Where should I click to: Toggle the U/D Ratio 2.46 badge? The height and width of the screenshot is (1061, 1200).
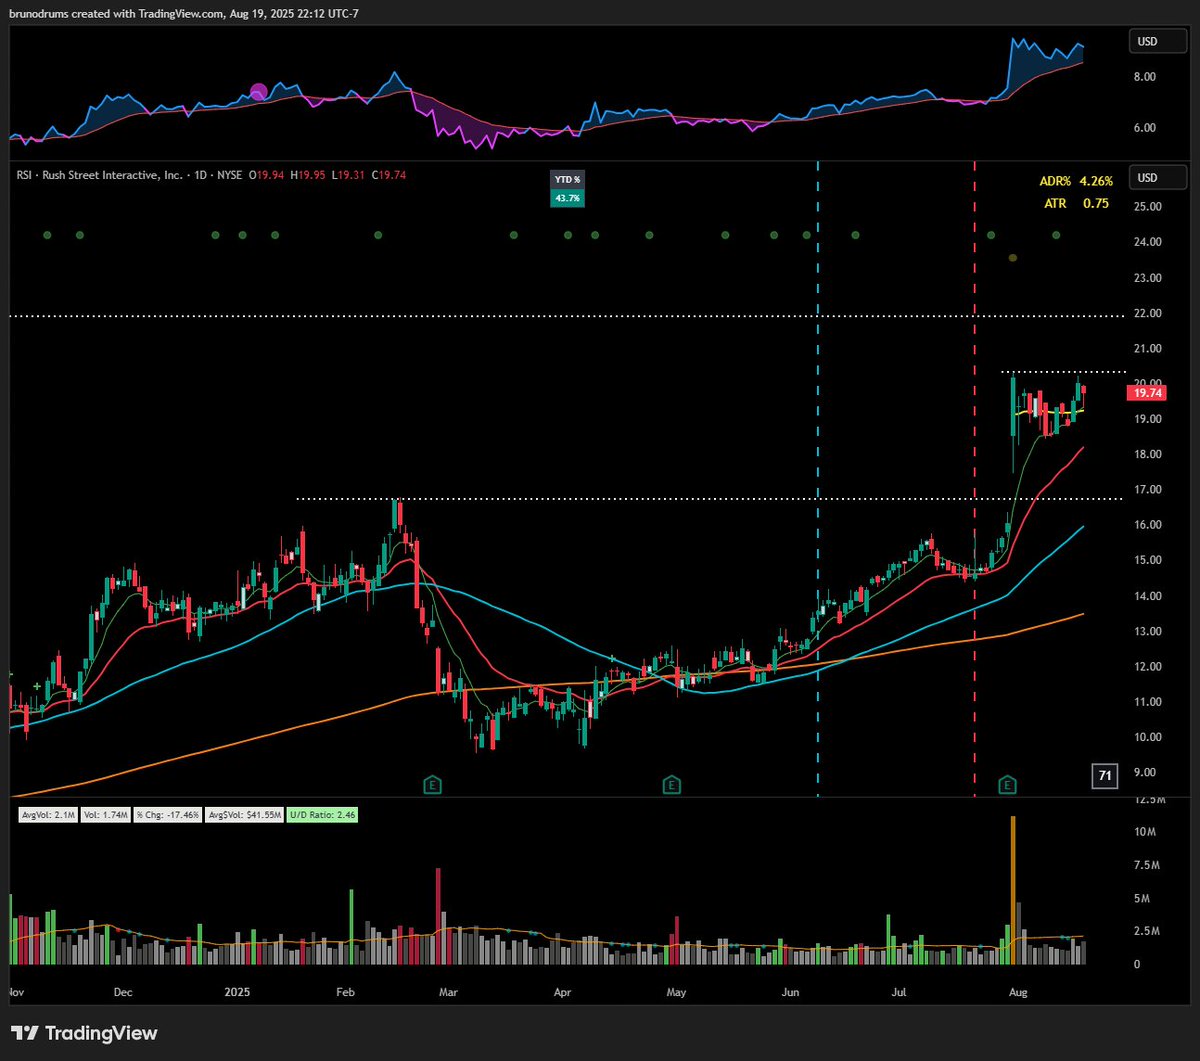pos(320,814)
